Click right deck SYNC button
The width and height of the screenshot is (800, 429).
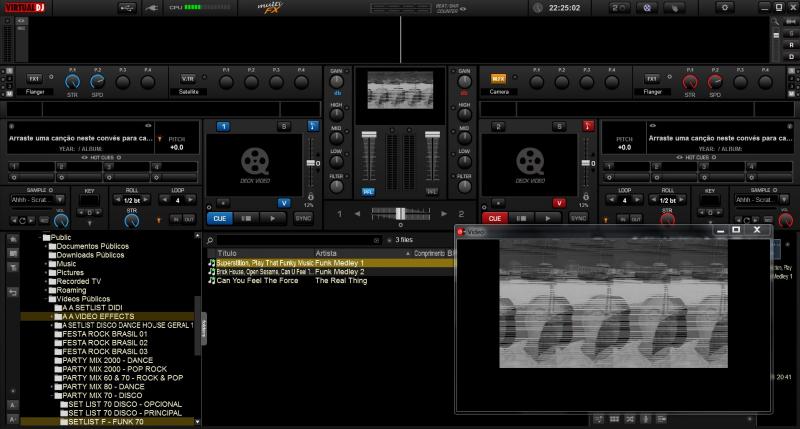point(579,218)
